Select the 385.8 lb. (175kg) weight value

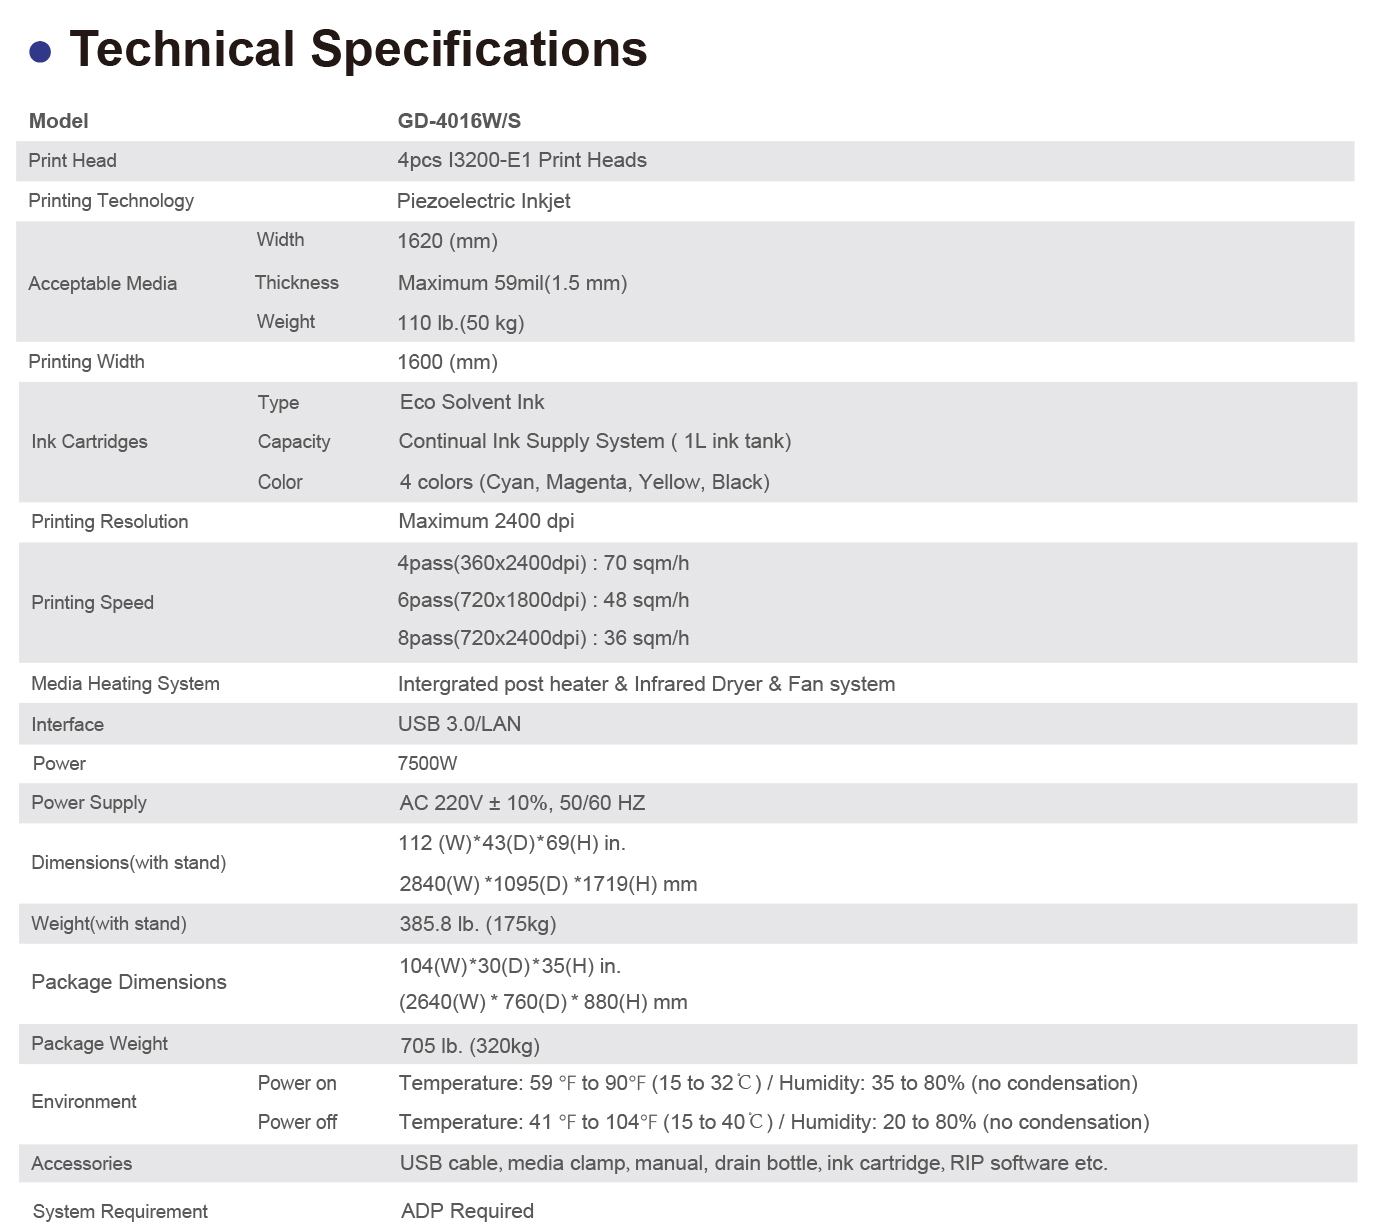click(x=478, y=924)
